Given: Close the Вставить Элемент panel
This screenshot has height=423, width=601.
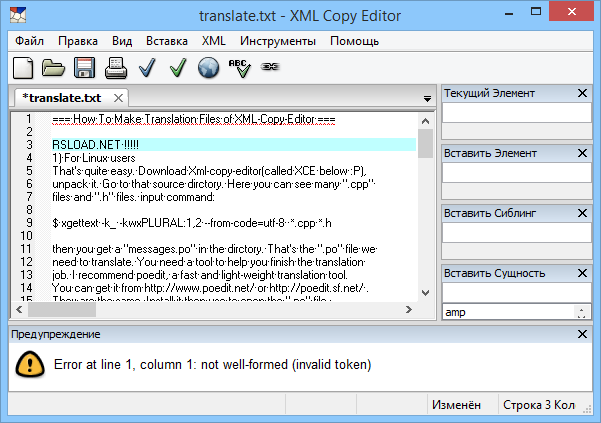Looking at the screenshot, I should coord(582,153).
